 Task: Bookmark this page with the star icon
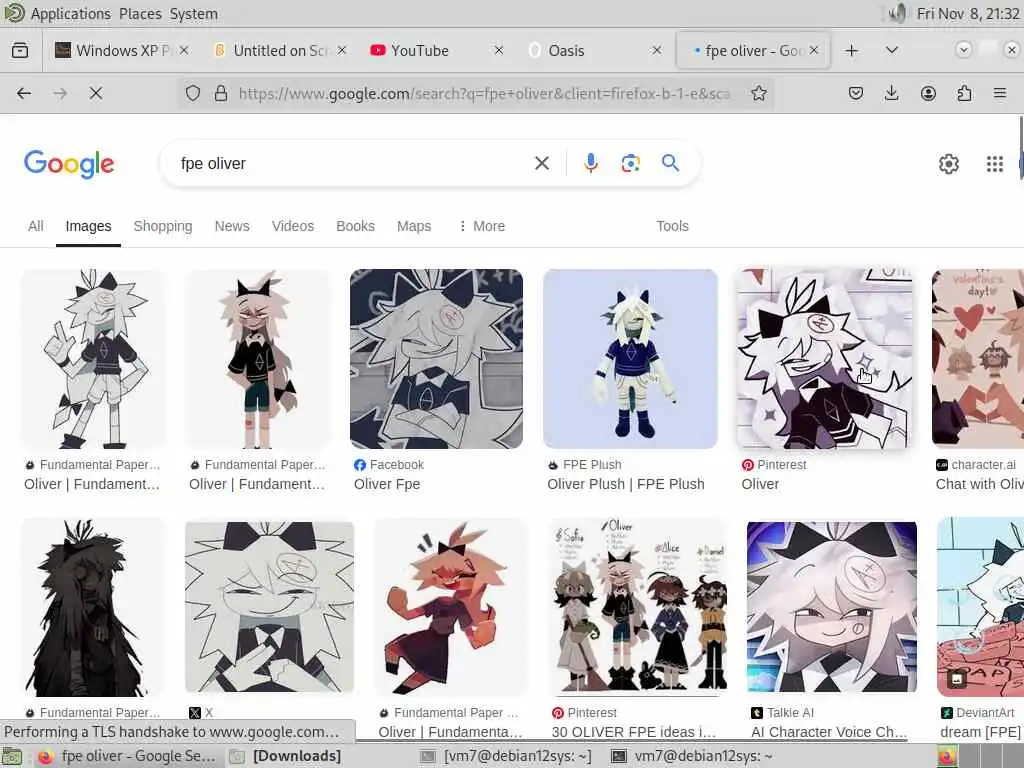pos(758,93)
